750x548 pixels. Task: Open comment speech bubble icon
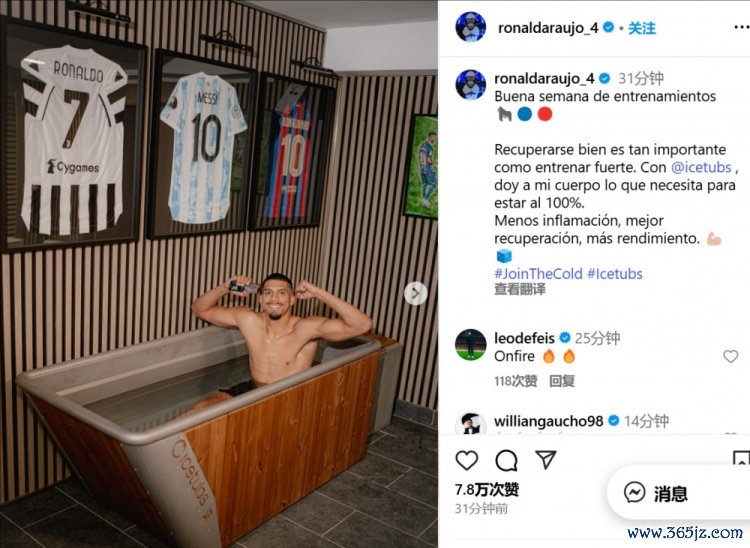[506, 460]
